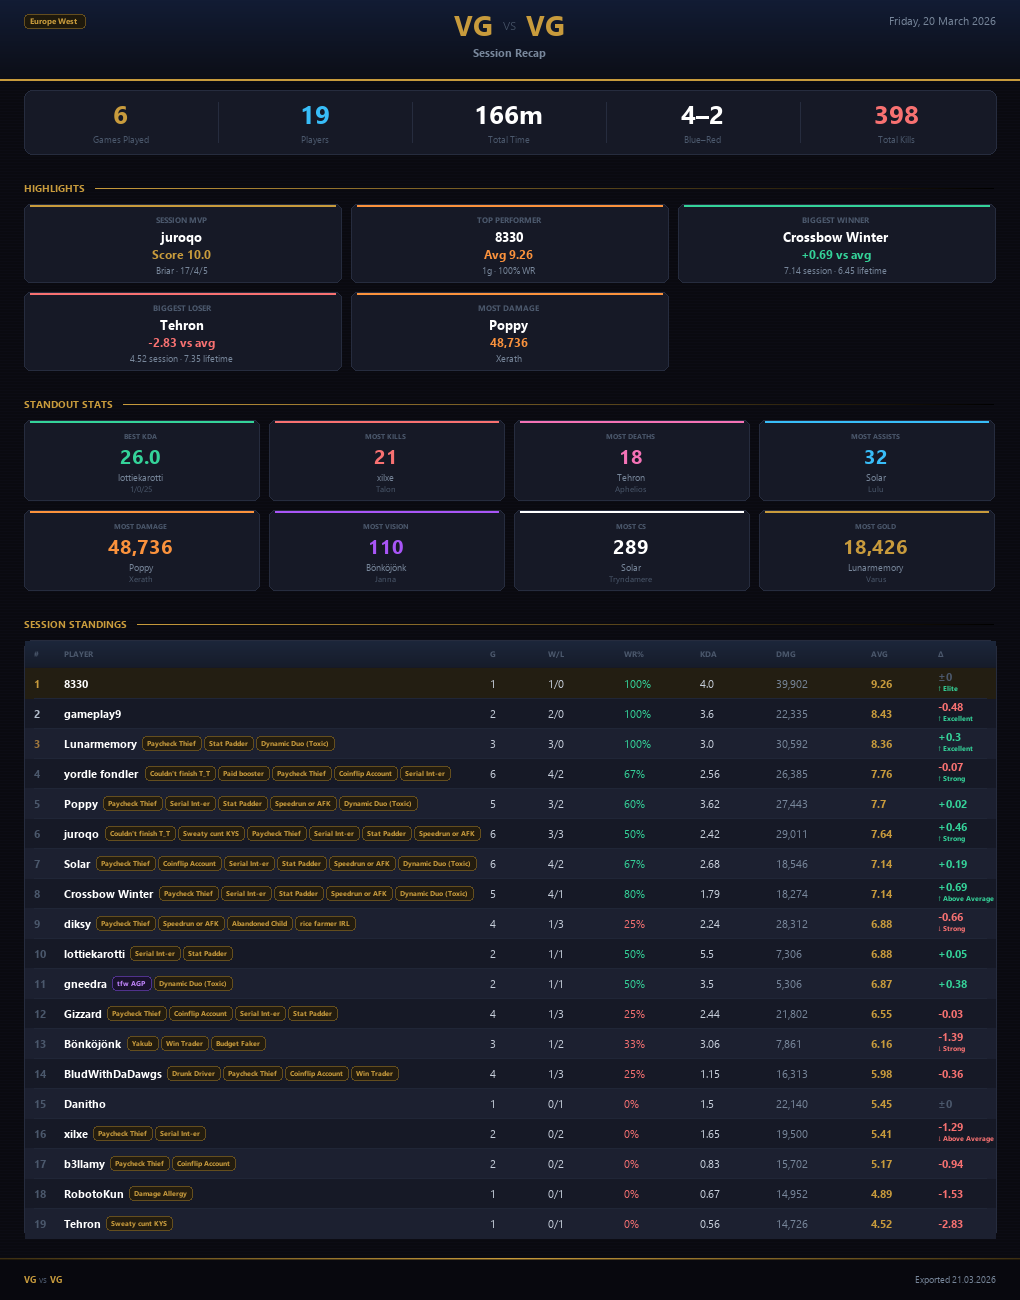Open the Session MVP juroqo card

click(182, 244)
